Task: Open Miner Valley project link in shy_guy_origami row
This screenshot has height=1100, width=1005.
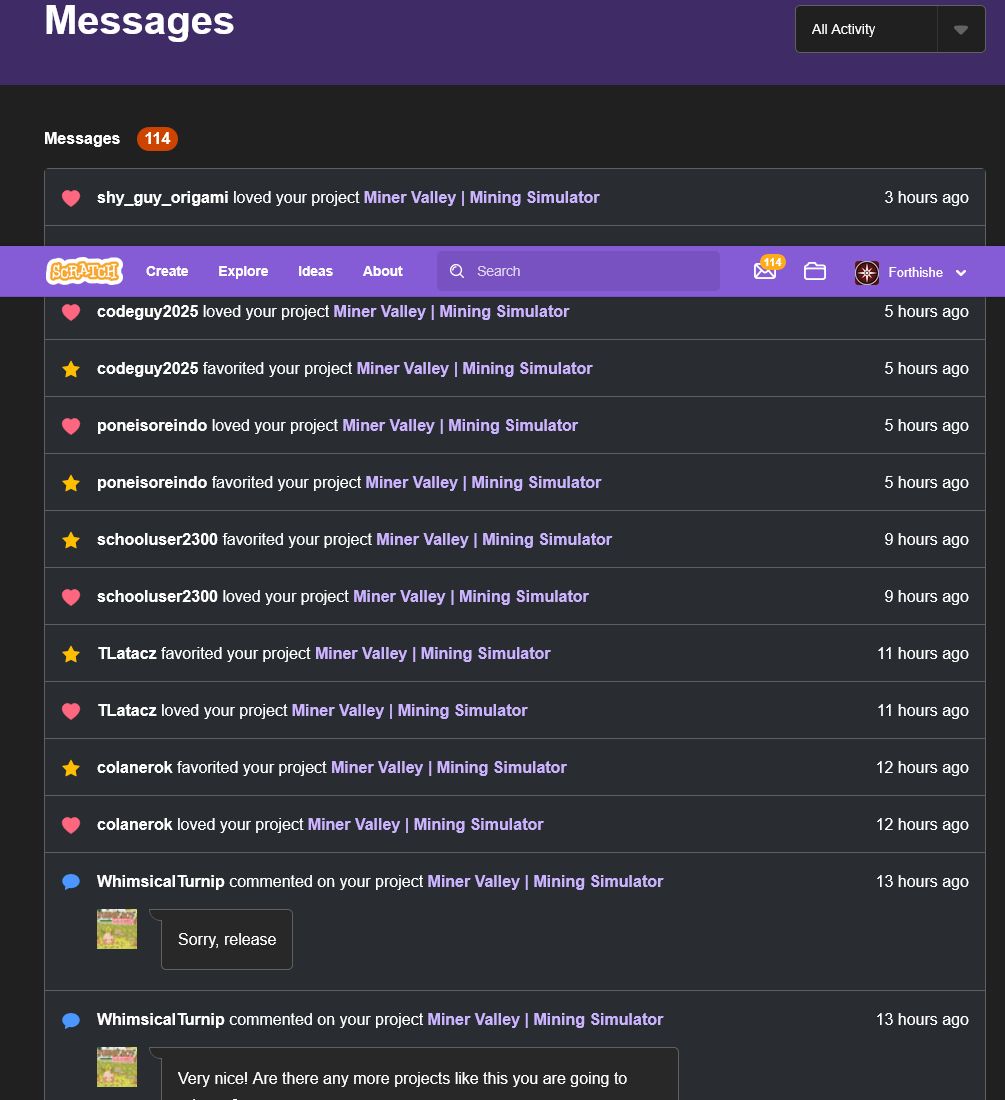Action: pyautogui.click(x=481, y=198)
